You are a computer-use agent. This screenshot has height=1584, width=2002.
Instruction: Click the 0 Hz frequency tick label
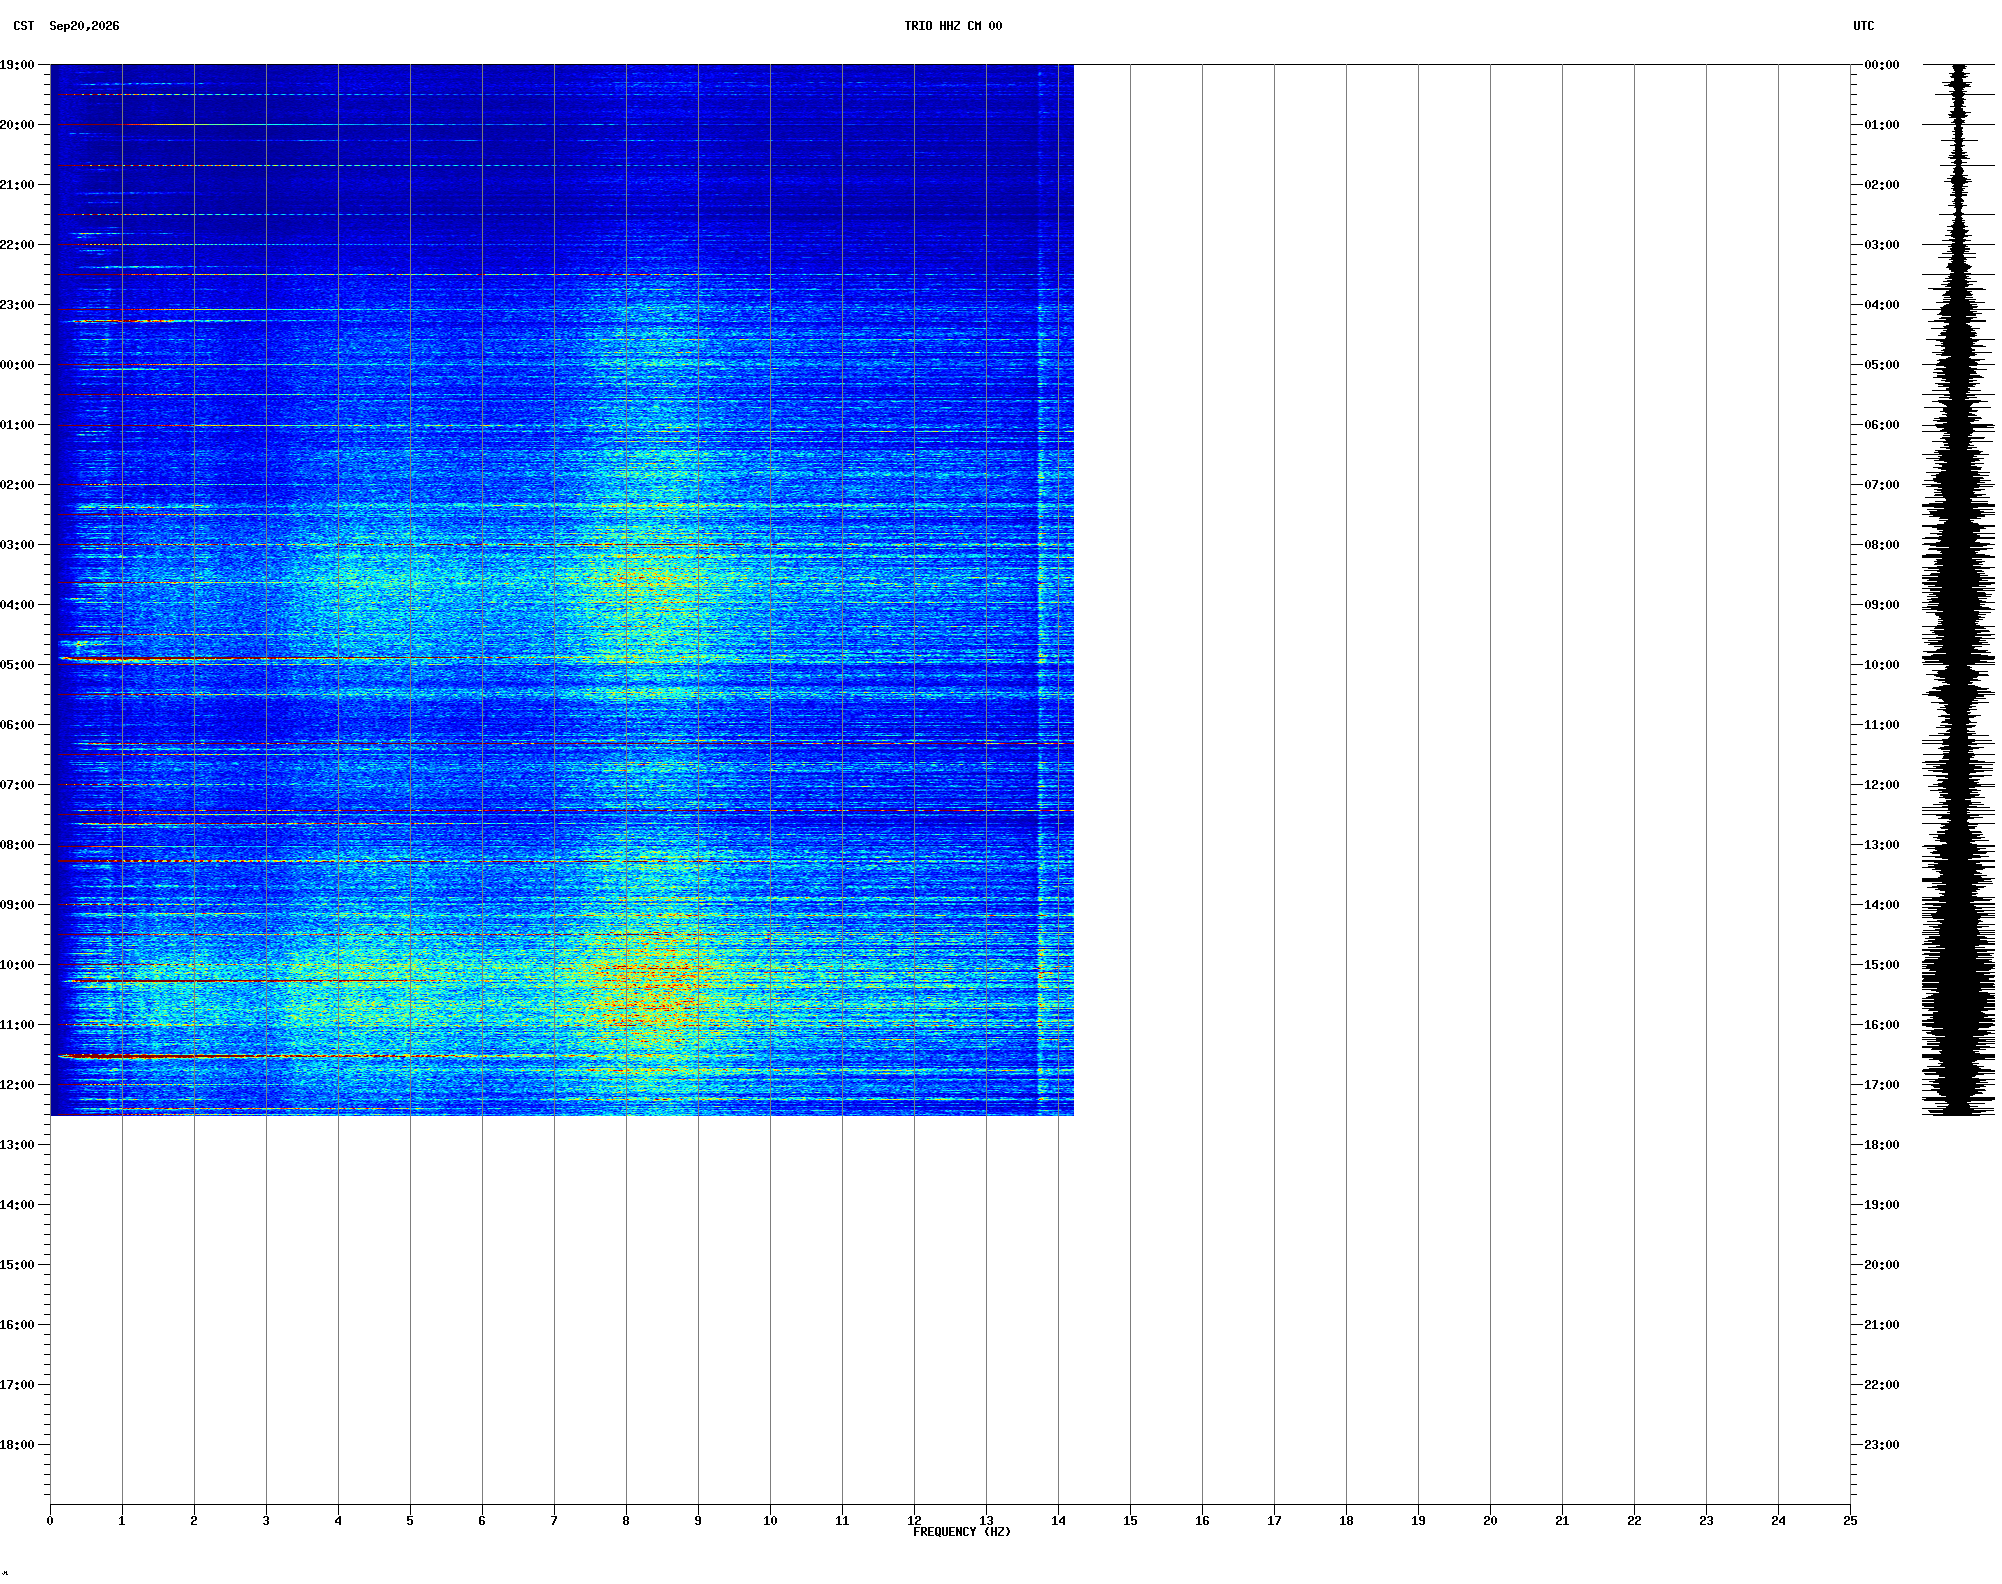[x=50, y=1521]
